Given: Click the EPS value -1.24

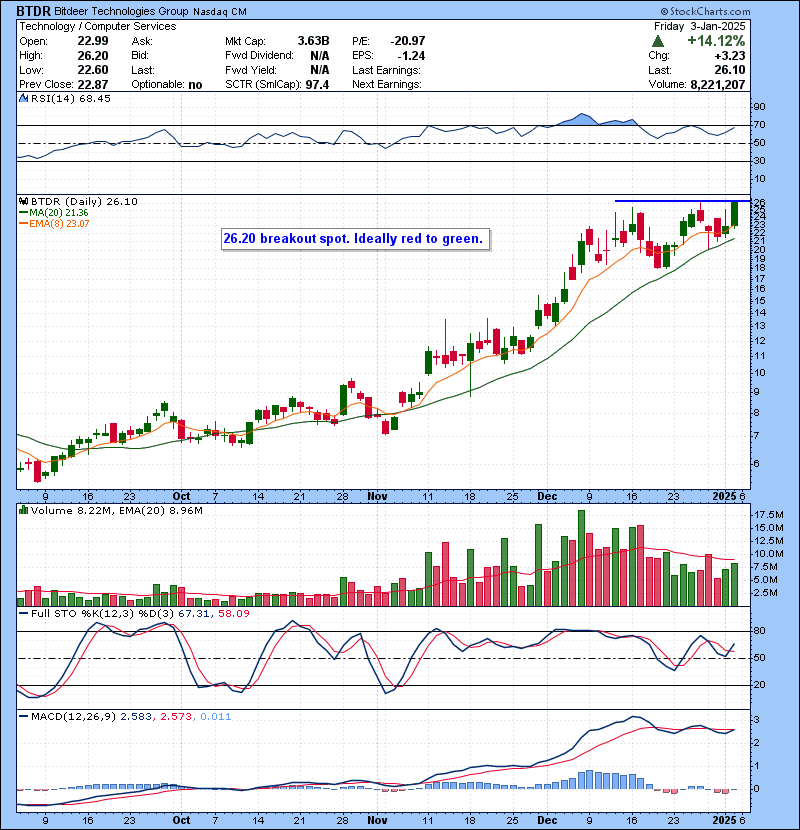Looking at the screenshot, I should point(411,56).
